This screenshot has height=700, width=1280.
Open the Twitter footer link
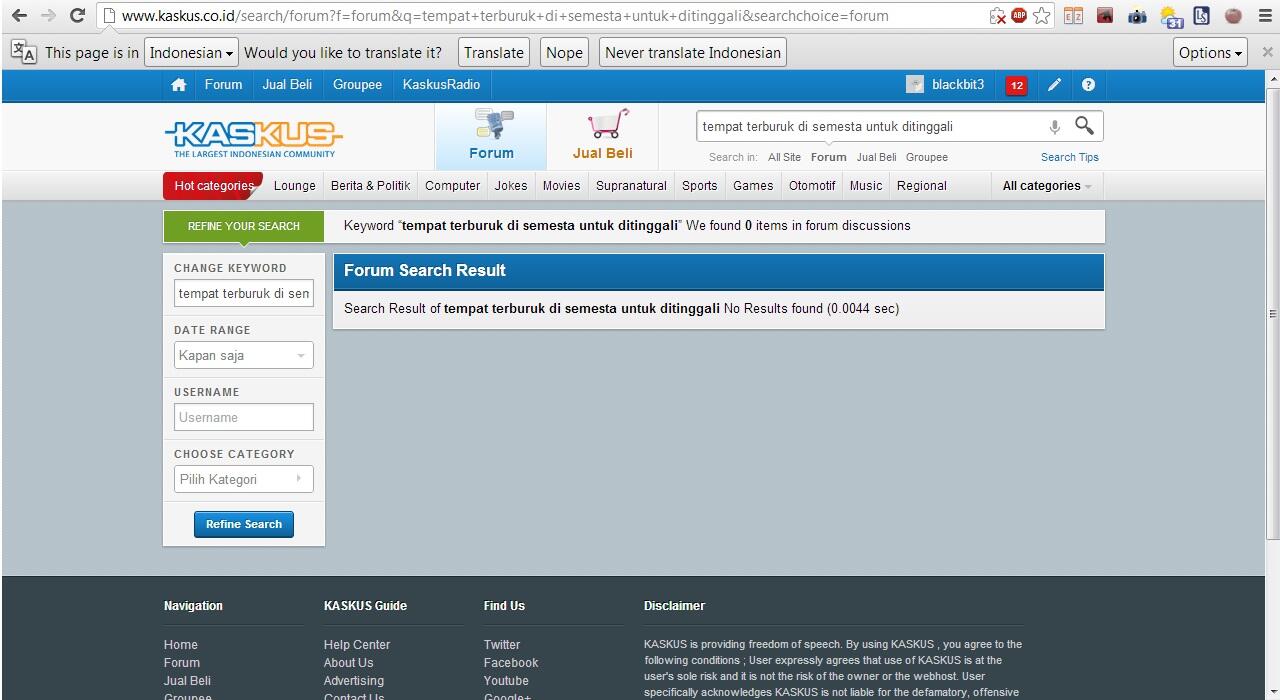pyautogui.click(x=502, y=645)
